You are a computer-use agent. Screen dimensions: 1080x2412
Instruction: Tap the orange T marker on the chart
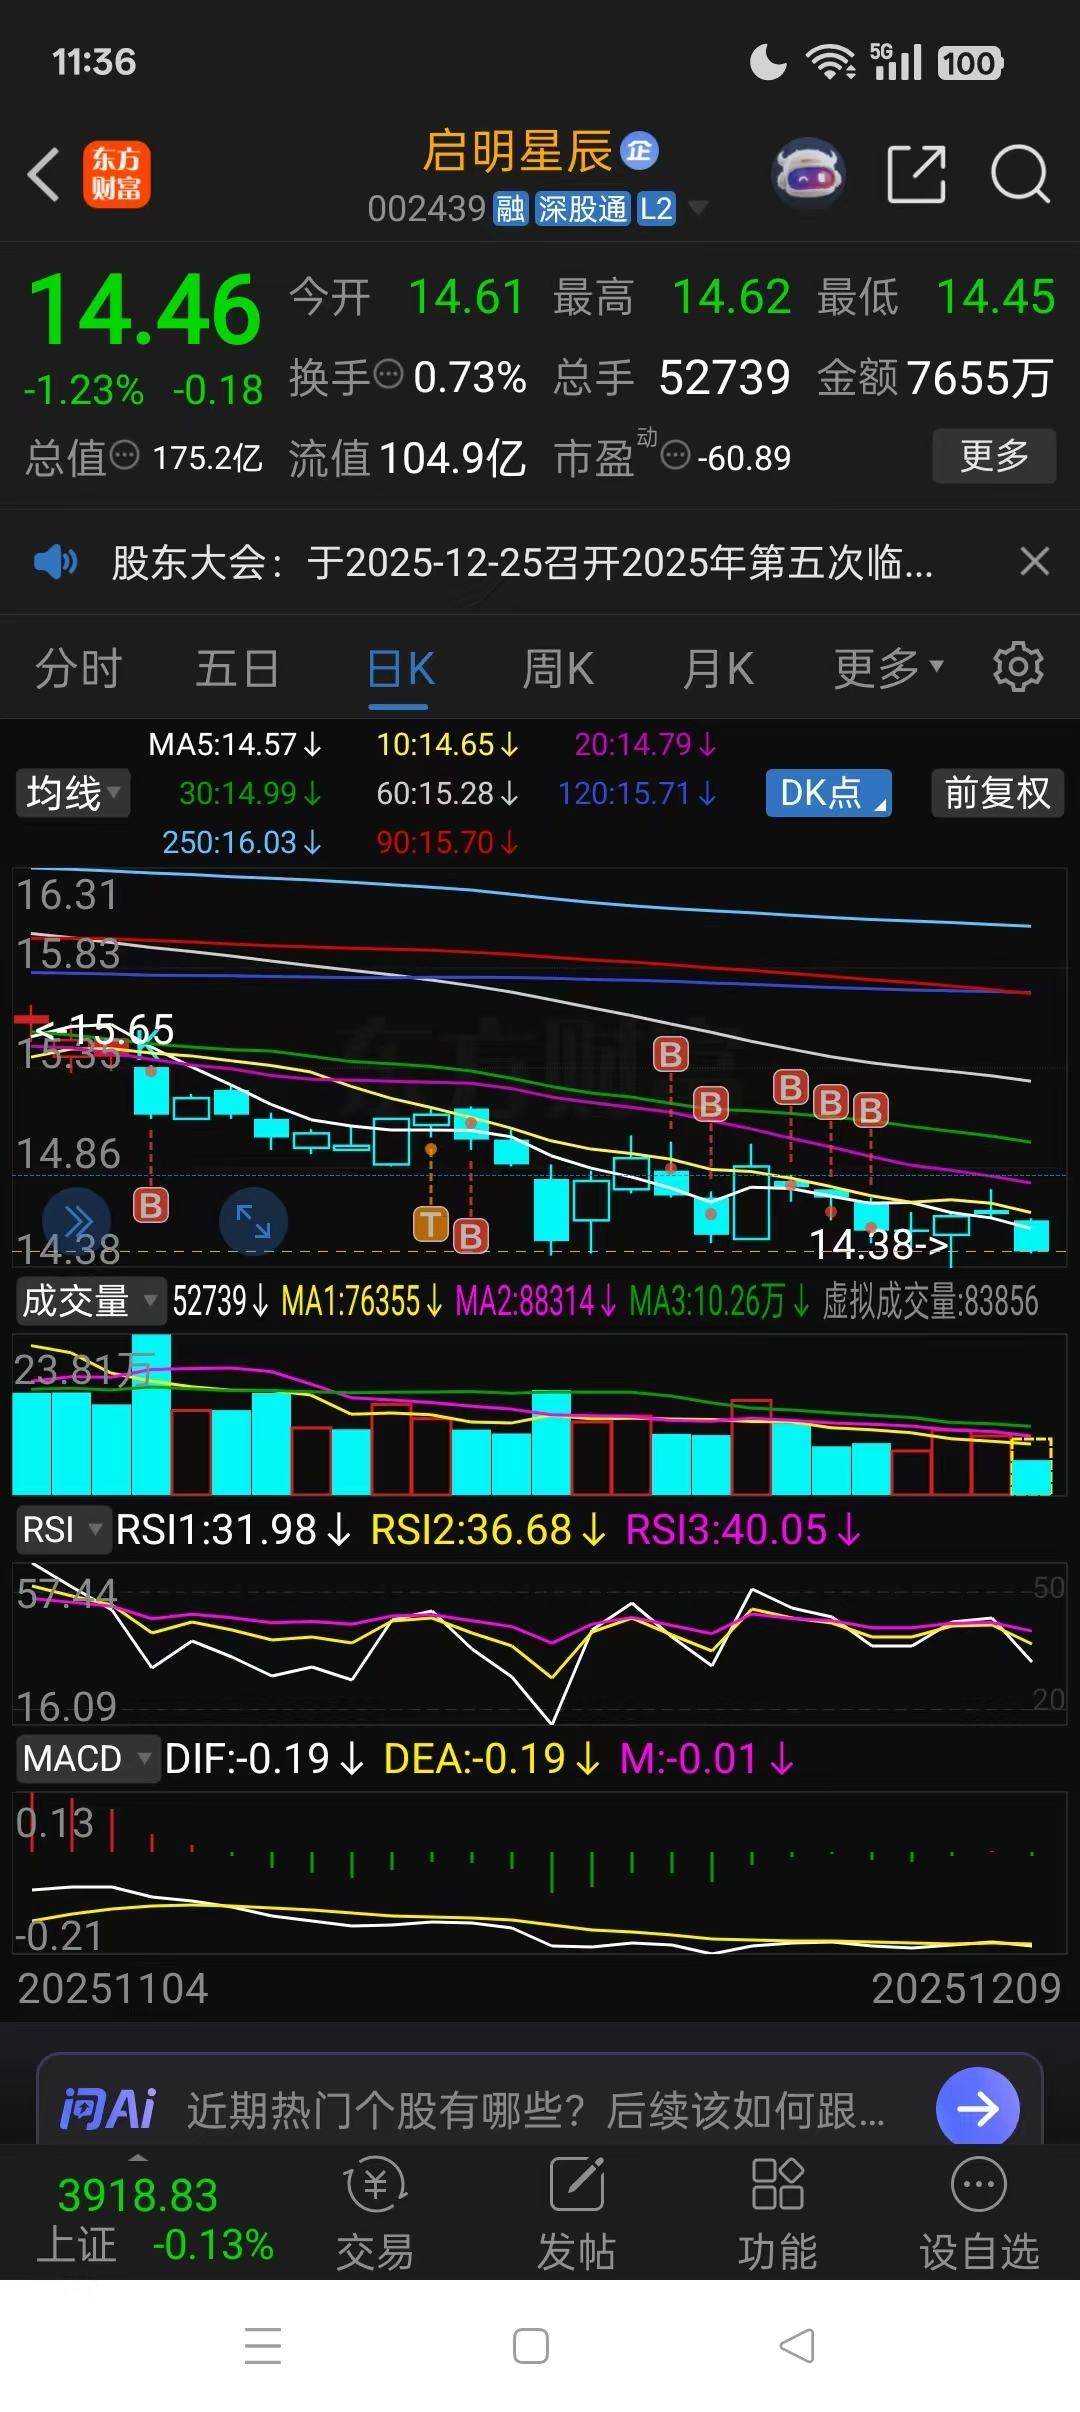(x=431, y=1223)
